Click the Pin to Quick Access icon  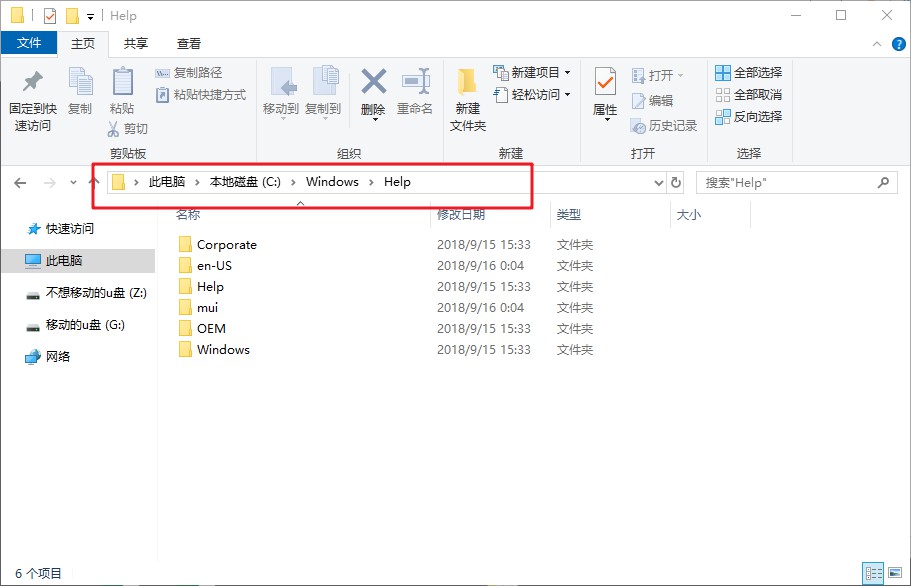pos(32,83)
